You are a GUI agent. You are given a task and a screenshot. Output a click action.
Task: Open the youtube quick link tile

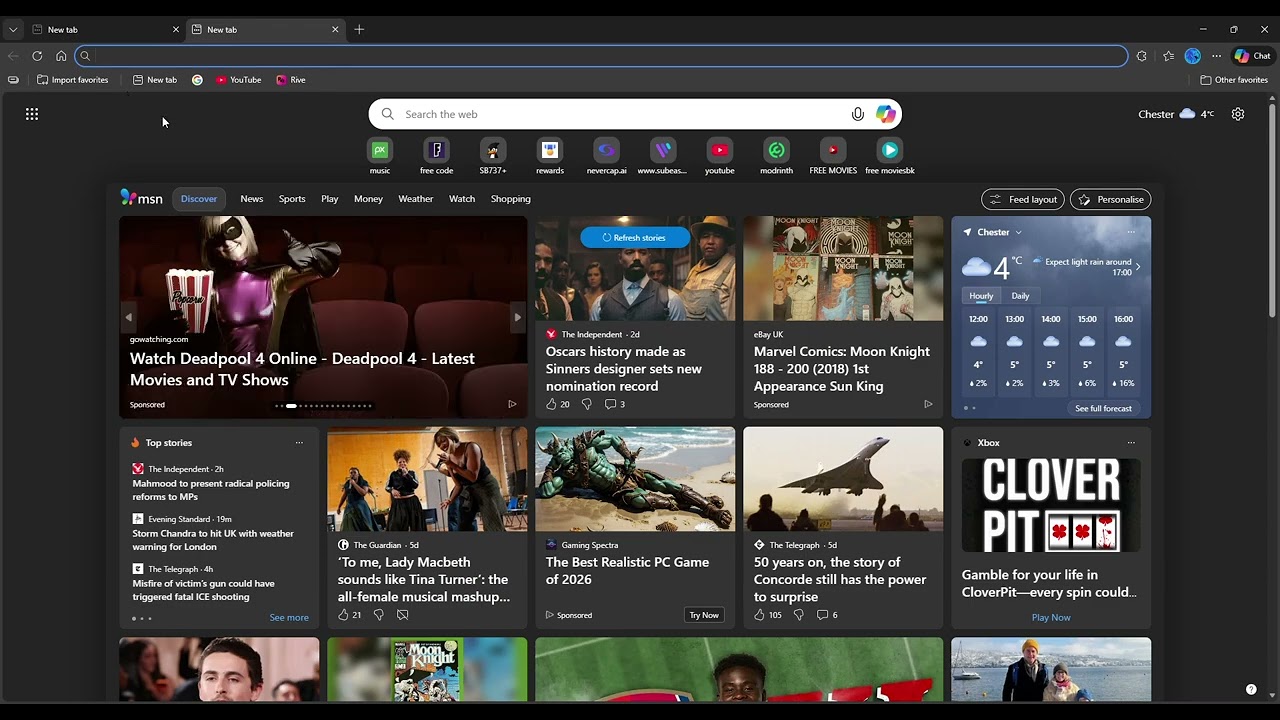719,150
